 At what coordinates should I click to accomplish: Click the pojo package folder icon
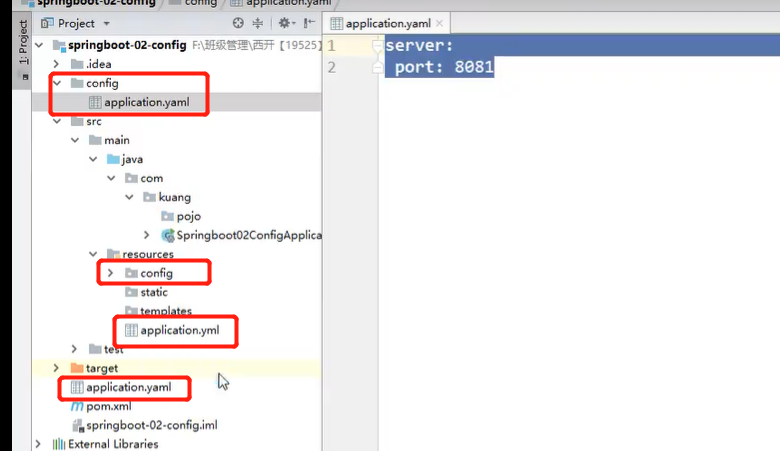click(x=168, y=216)
